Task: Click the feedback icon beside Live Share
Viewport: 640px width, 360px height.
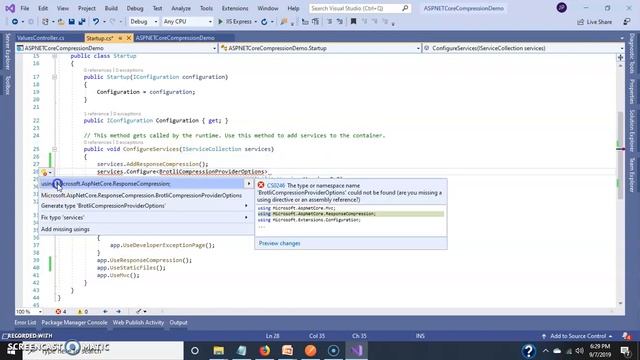Action: (x=627, y=22)
